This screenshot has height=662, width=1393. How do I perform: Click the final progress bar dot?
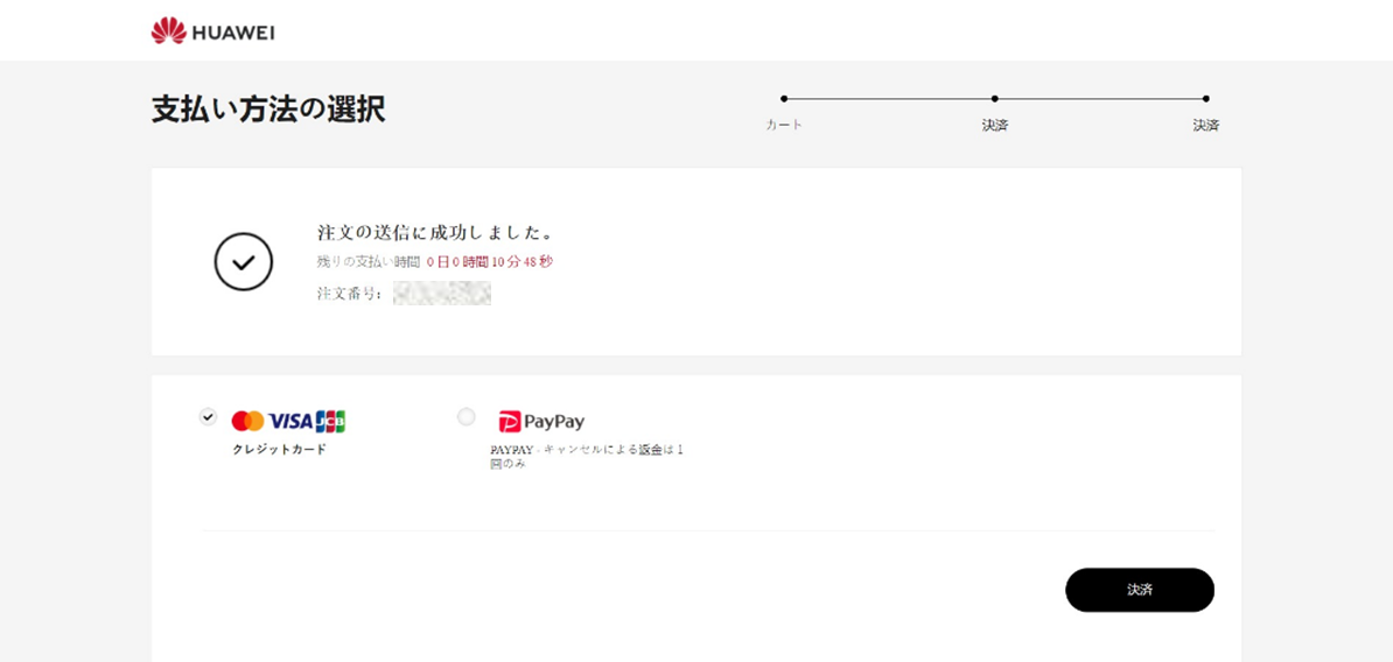pos(1206,98)
